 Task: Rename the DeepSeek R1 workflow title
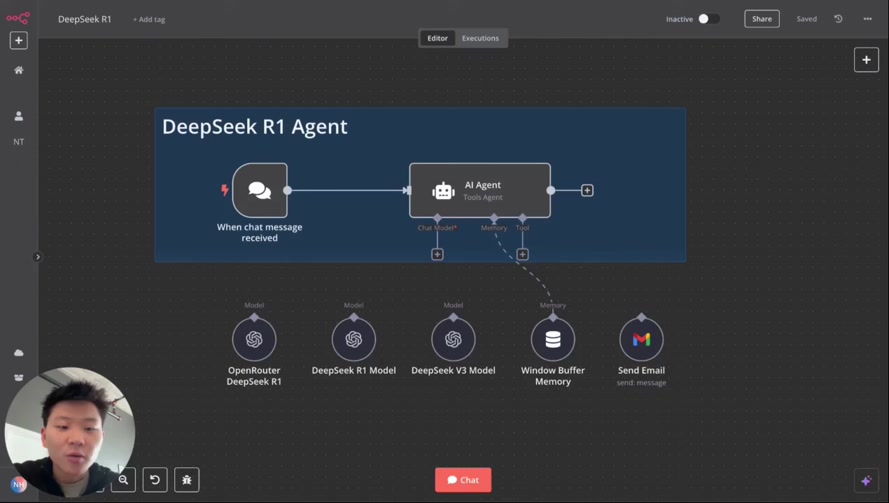point(84,19)
